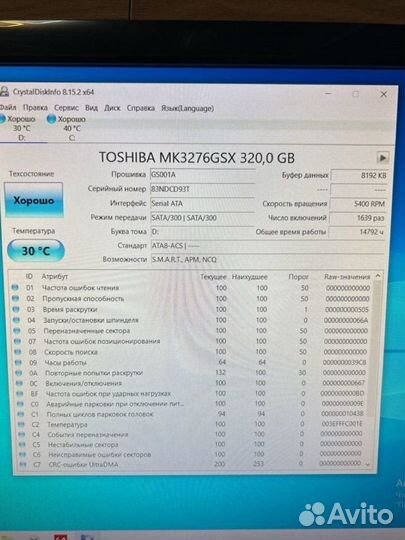The image size is (405, 540).
Task: Select the Время раскрутки row
Action: (x=191, y=309)
